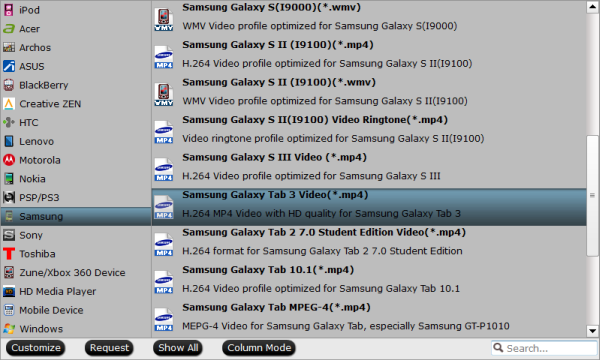
Task: Switch to Column Mode
Action: click(x=259, y=348)
